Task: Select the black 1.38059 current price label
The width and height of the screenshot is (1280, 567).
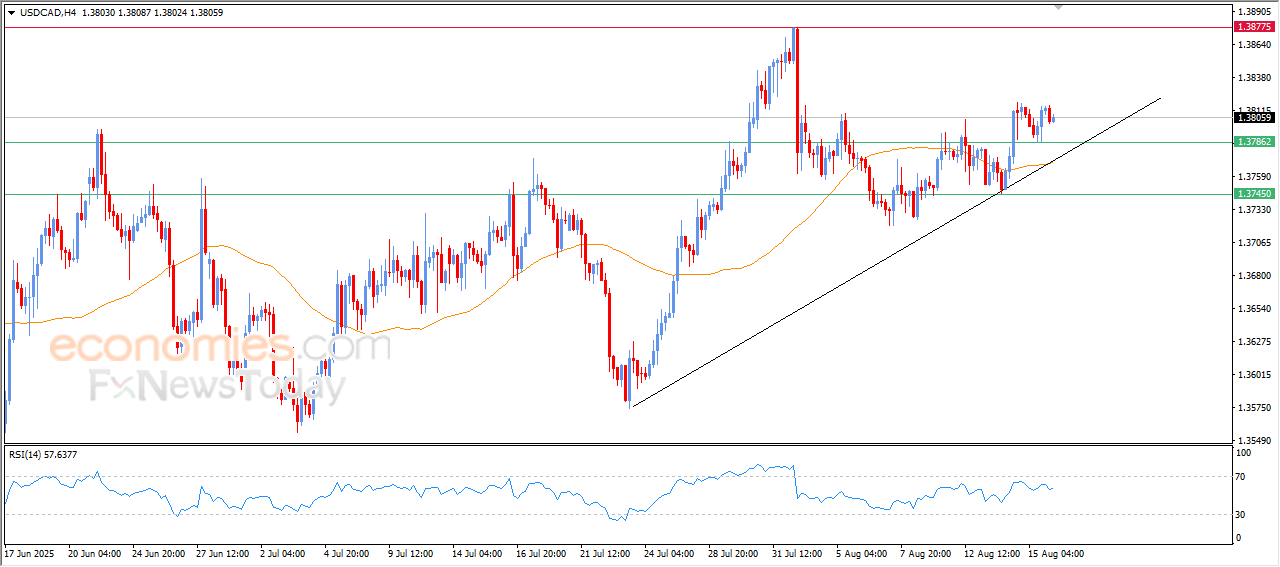Action: pos(1254,118)
